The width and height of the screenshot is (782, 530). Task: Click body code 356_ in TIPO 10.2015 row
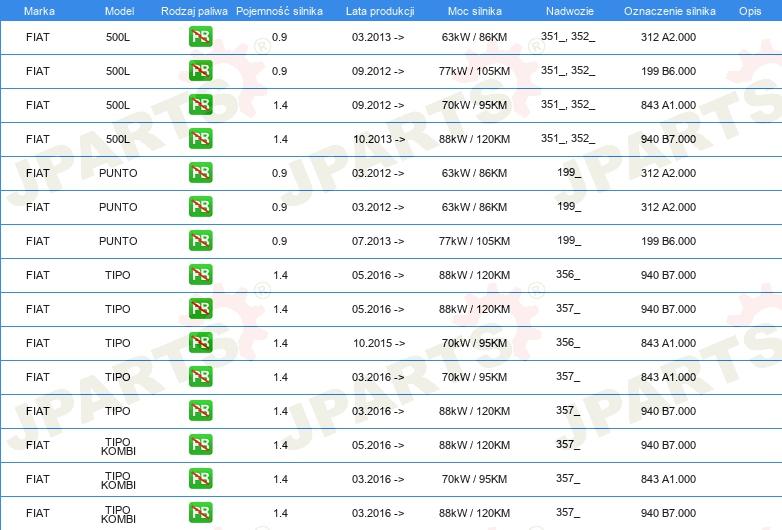click(568, 343)
